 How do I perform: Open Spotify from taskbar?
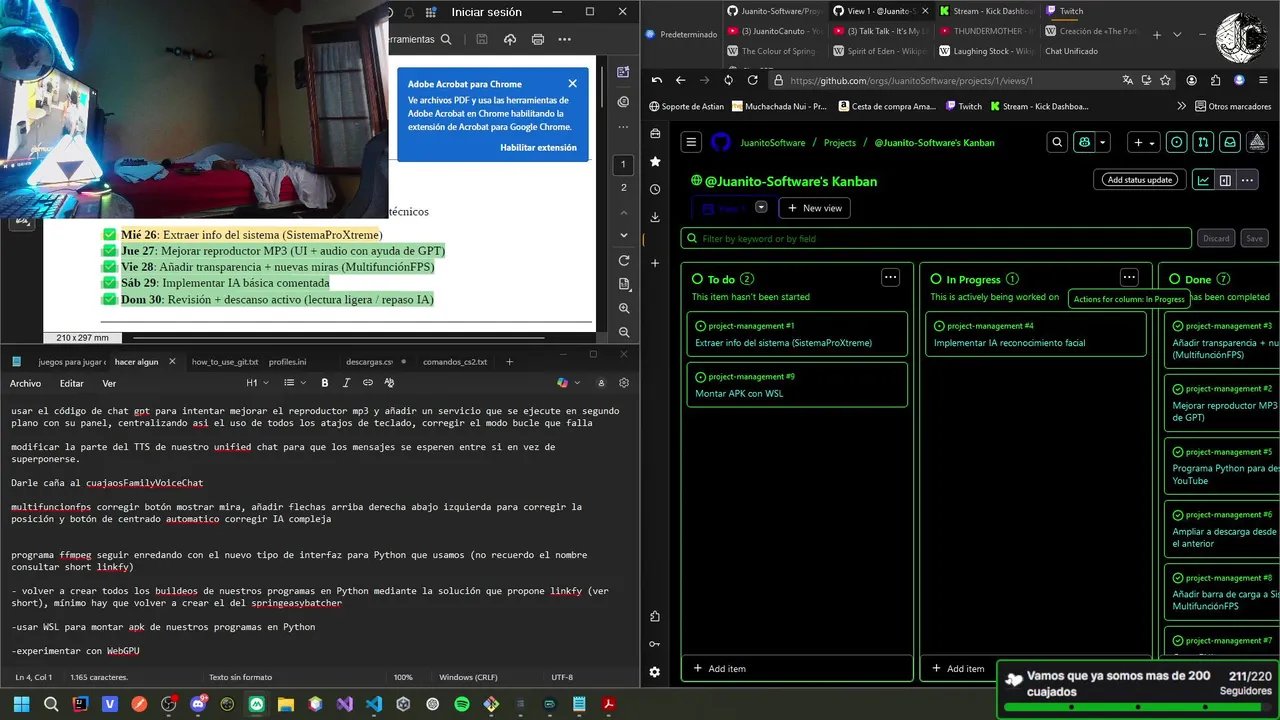pyautogui.click(x=462, y=704)
